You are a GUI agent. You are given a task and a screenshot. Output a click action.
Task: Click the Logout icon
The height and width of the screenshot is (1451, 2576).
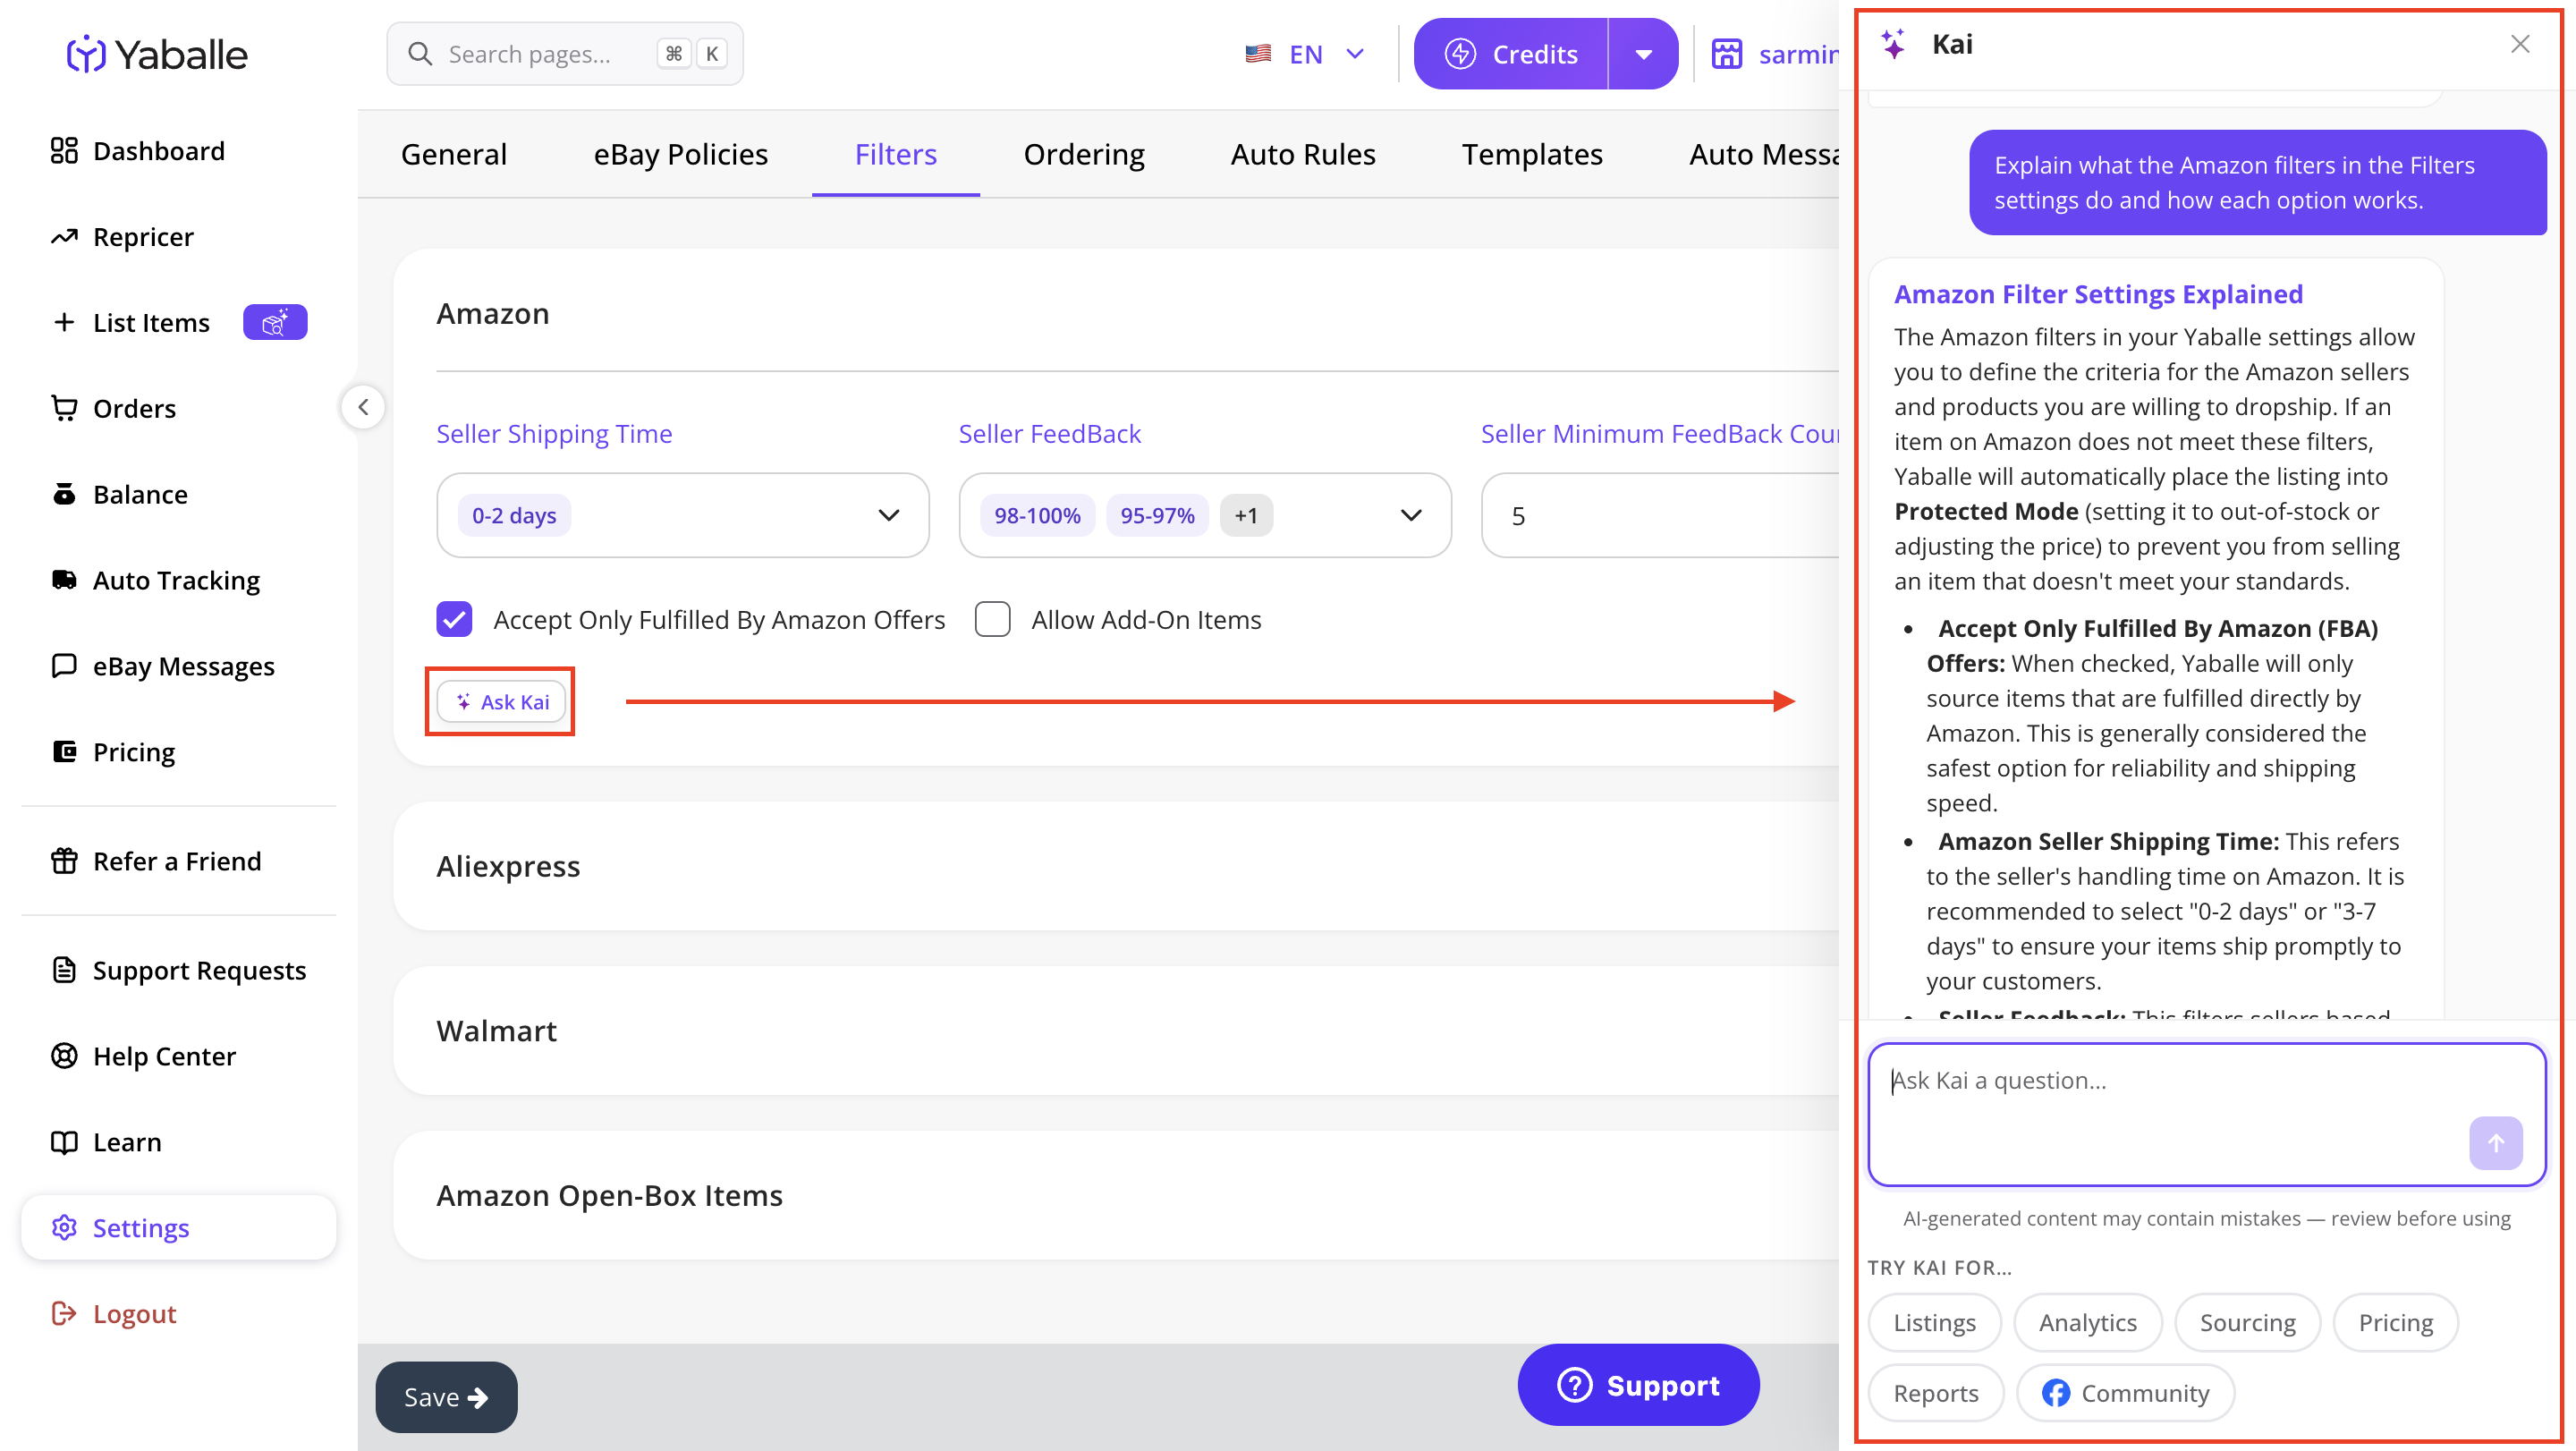[x=64, y=1313]
